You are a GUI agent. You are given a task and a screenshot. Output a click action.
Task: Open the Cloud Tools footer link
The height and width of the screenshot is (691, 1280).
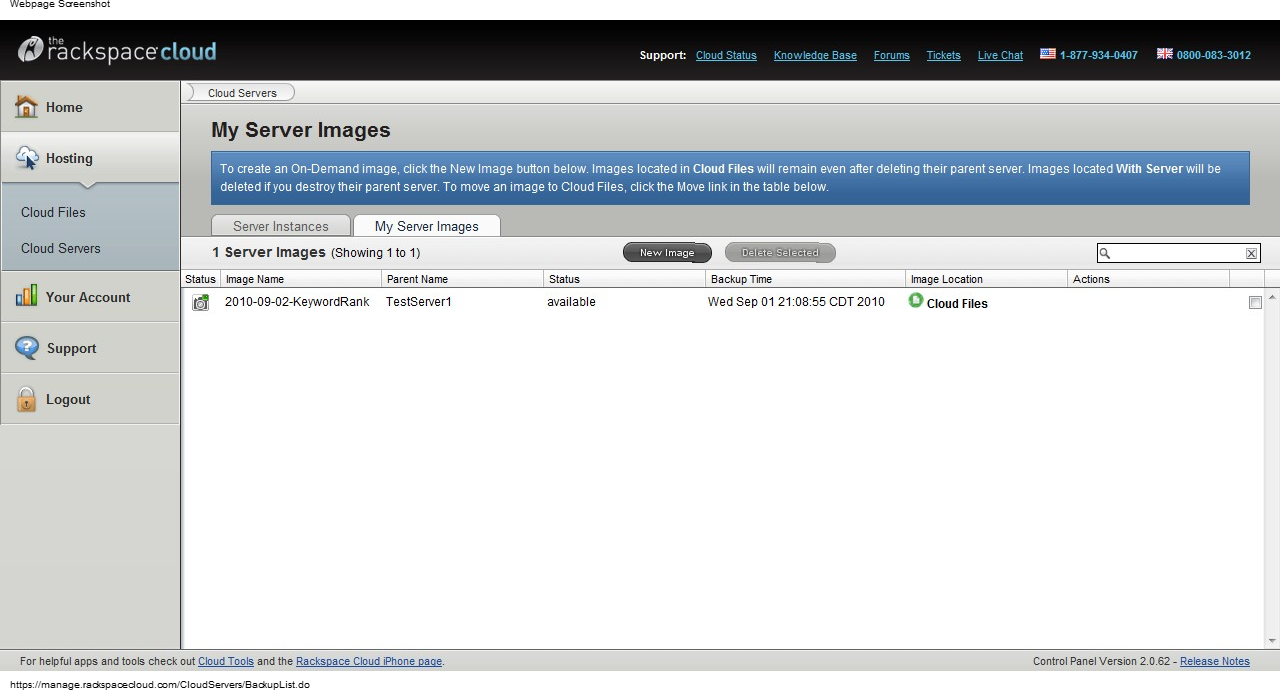226,661
